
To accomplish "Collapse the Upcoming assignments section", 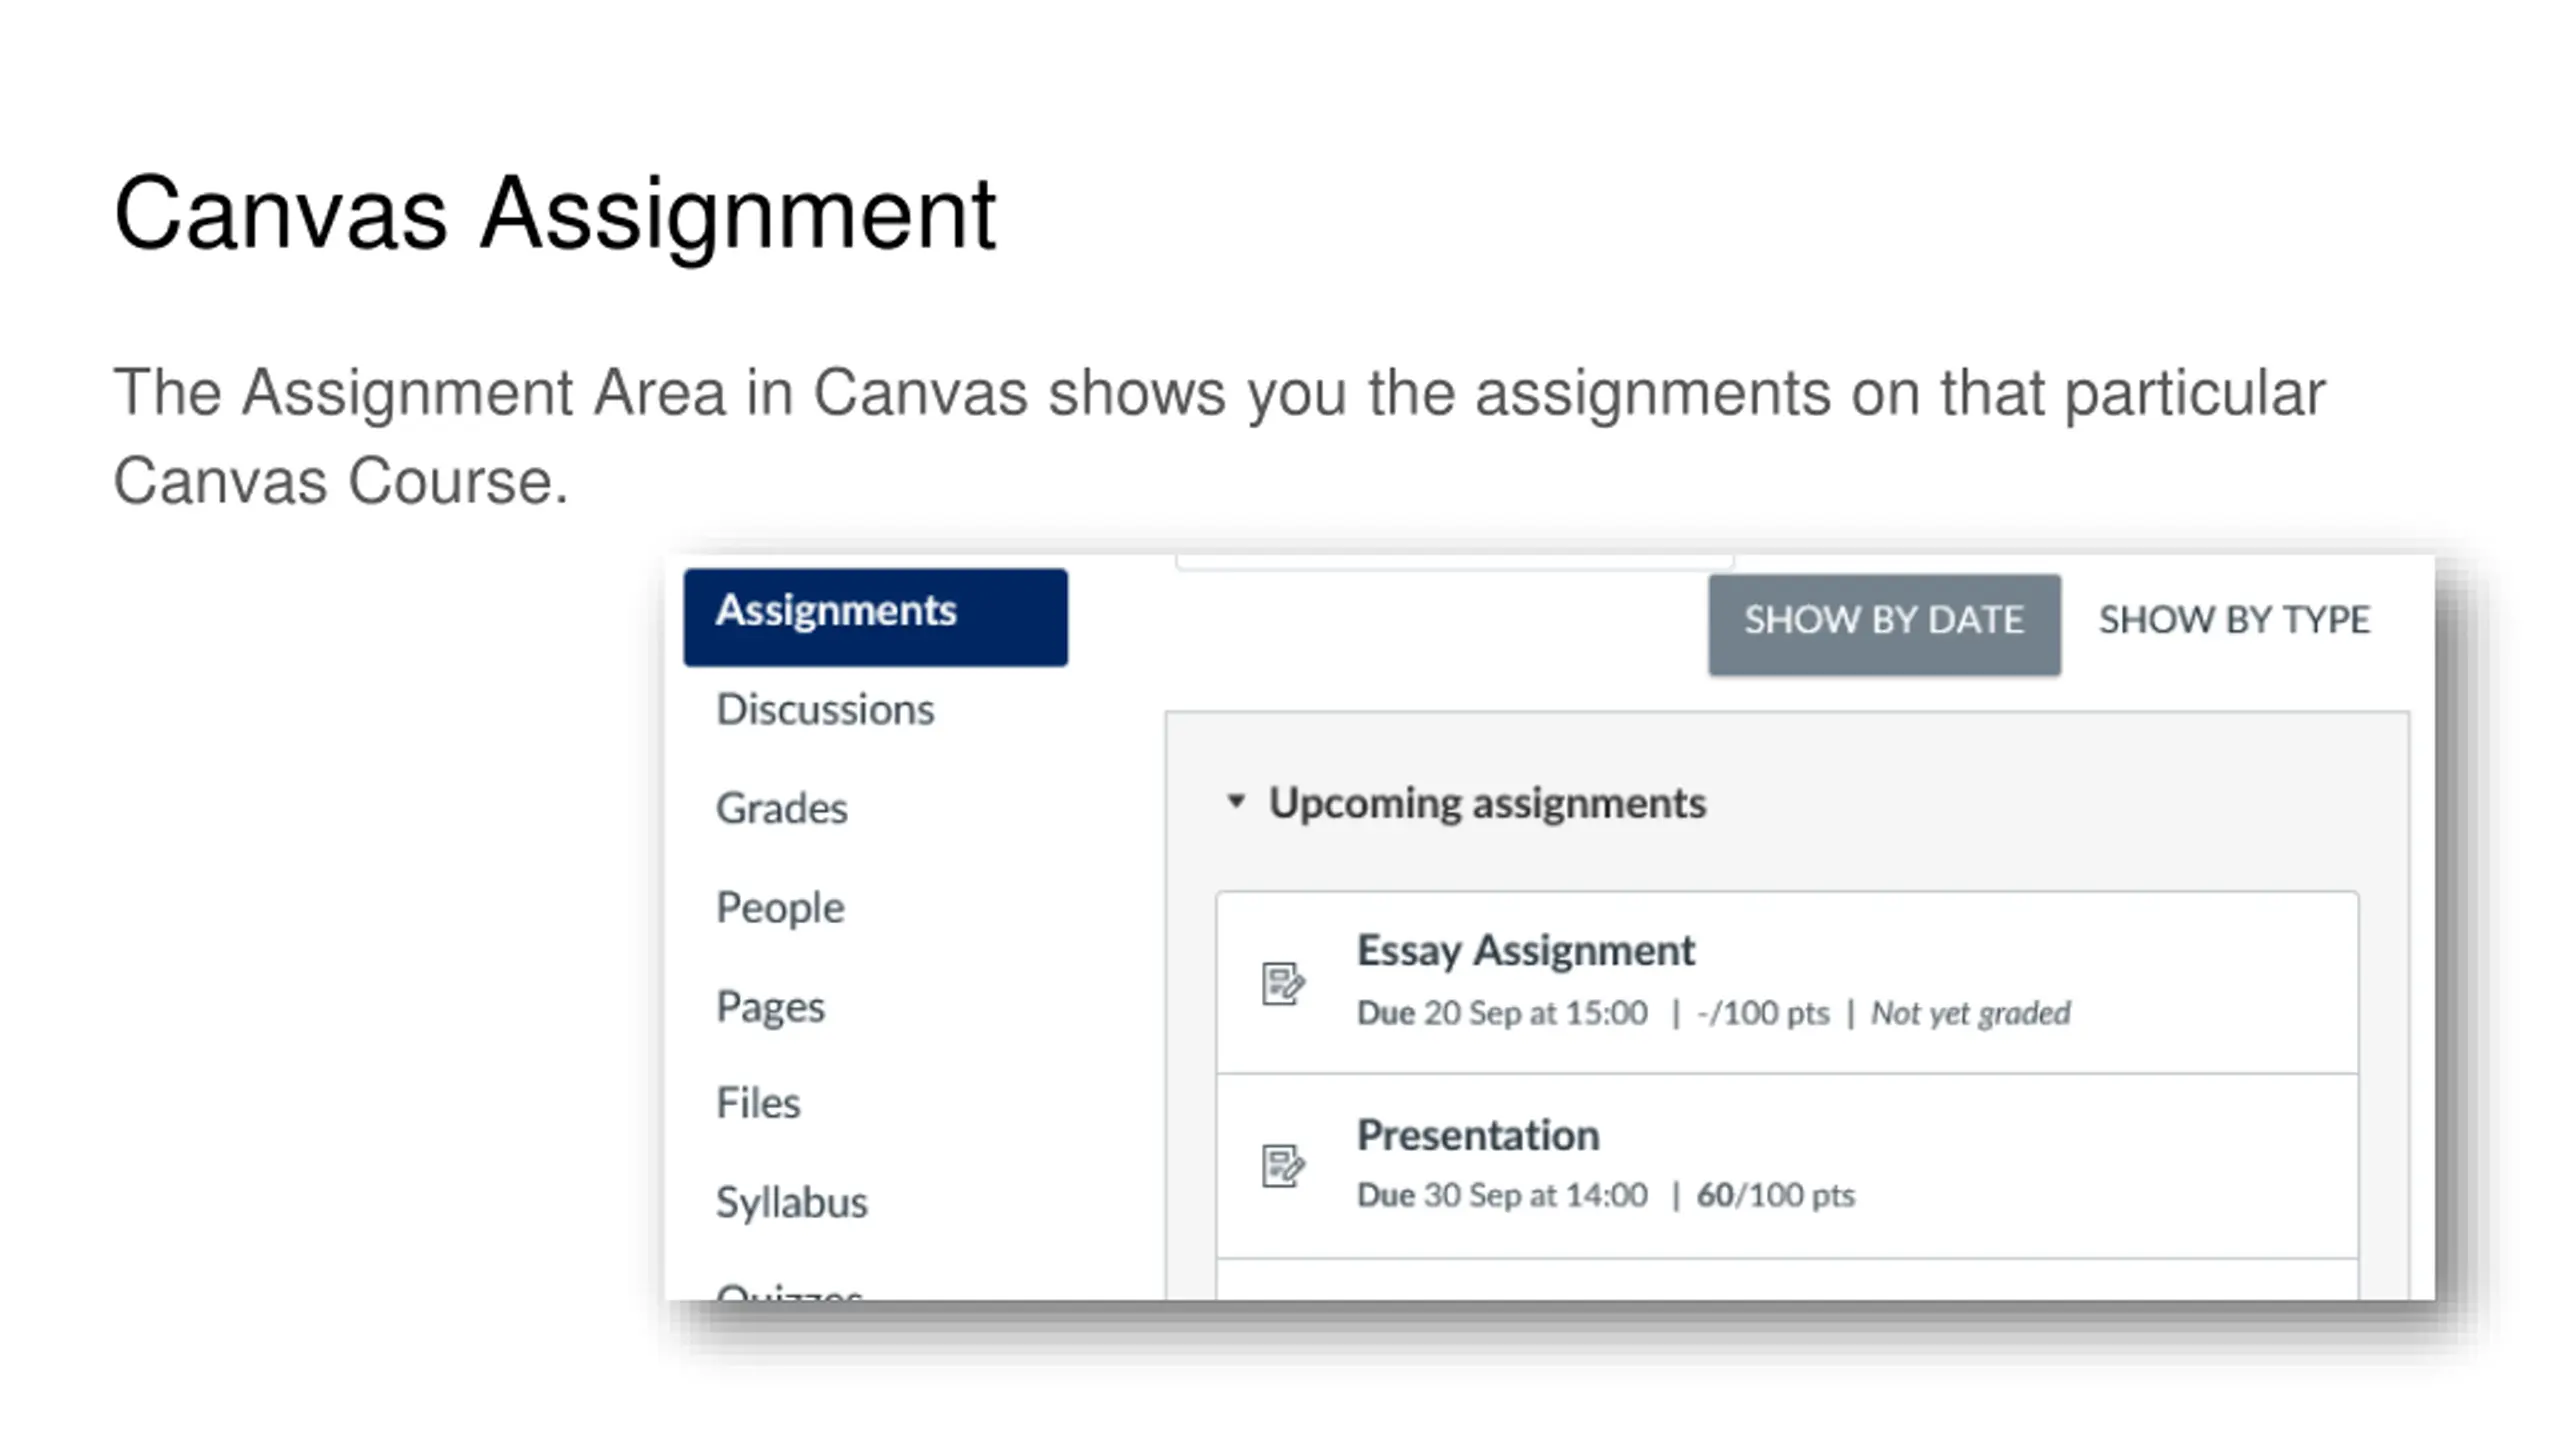I will 1236,802.
